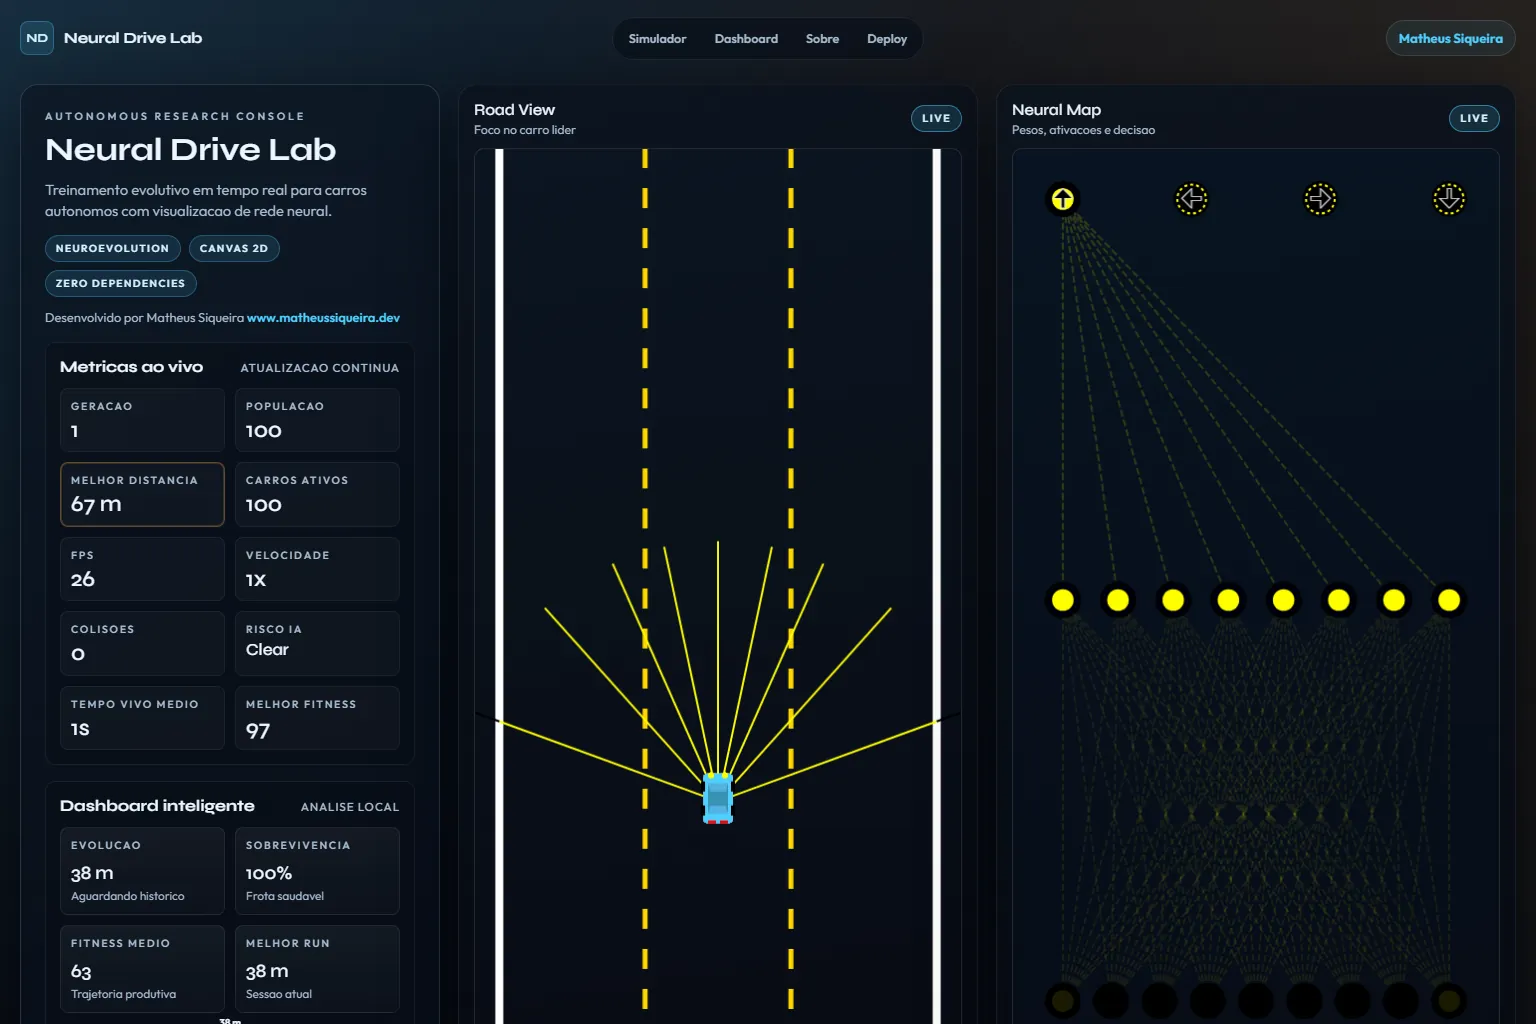Open the Simulador nav tab

[657, 39]
